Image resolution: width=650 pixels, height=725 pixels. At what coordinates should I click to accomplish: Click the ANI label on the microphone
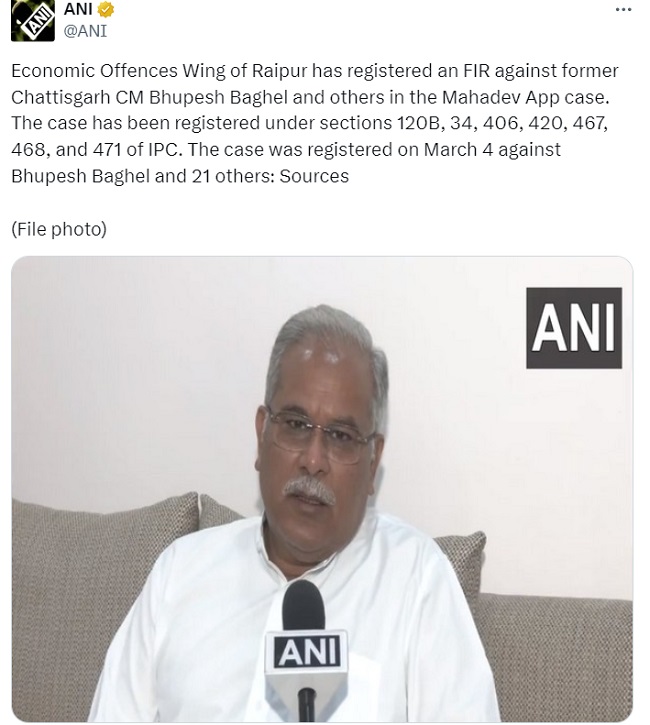tap(307, 652)
